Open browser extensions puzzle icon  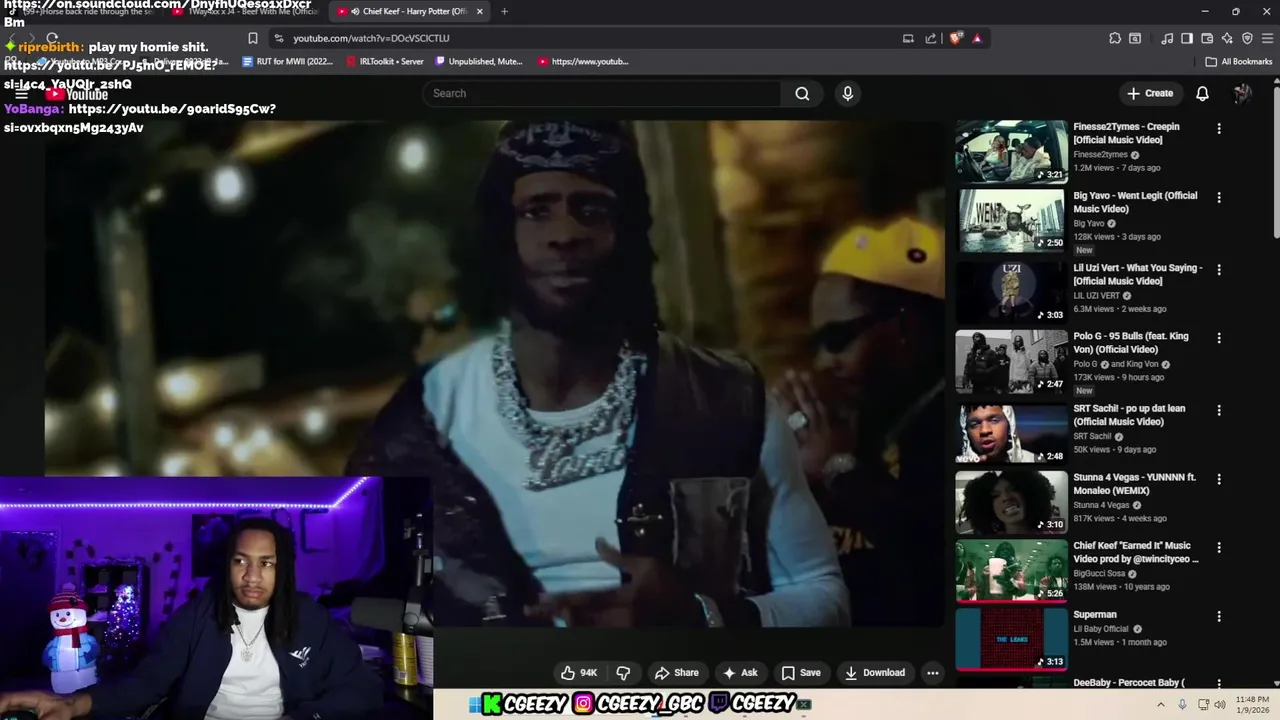[x=1115, y=38]
